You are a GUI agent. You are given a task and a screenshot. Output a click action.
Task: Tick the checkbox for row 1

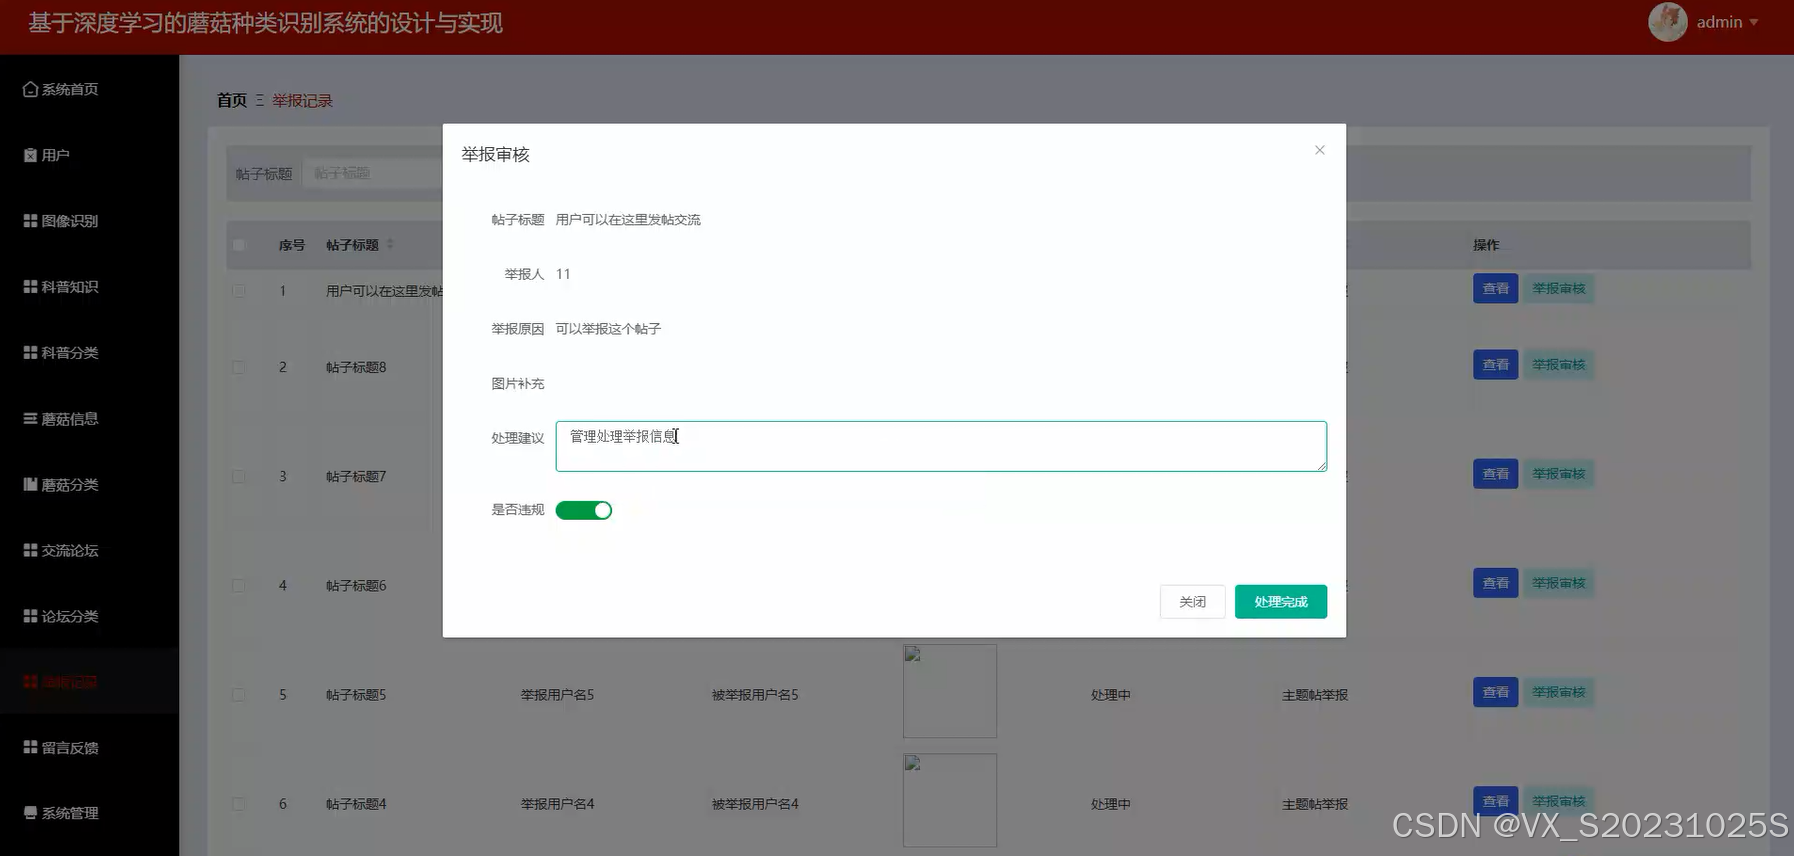(x=239, y=291)
